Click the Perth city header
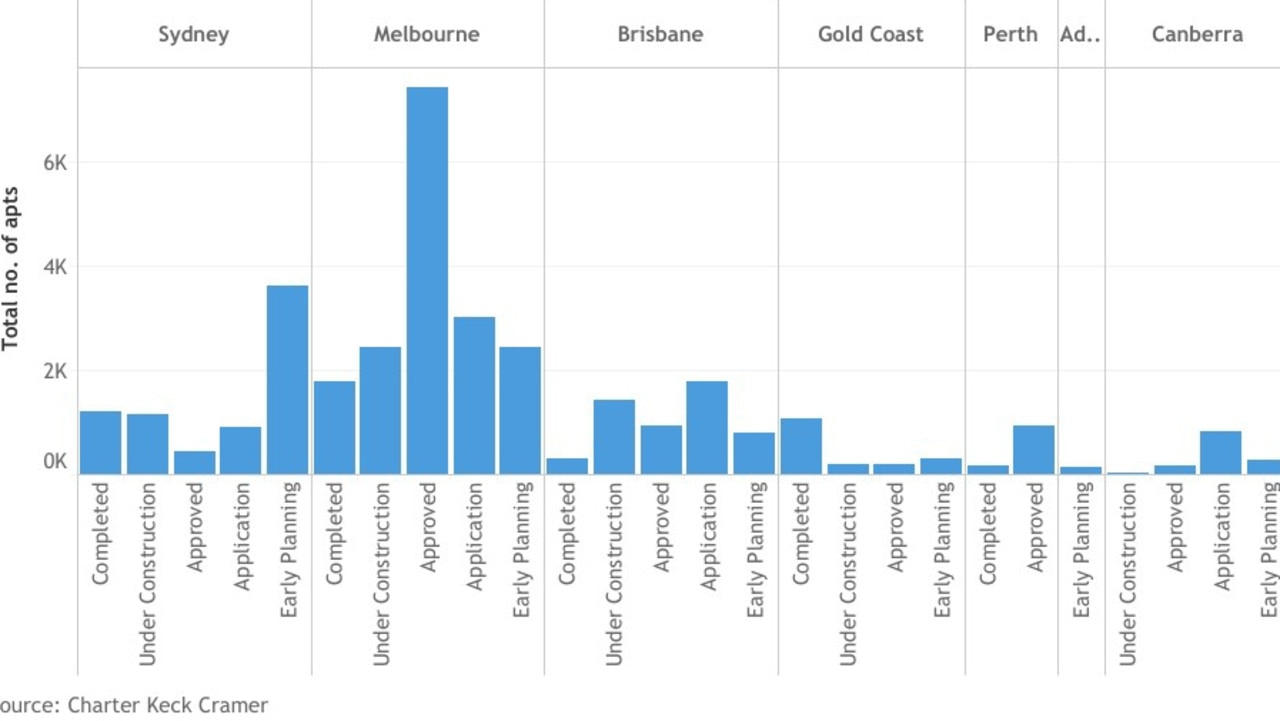Viewport: 1280px width, 721px height. (x=1011, y=34)
